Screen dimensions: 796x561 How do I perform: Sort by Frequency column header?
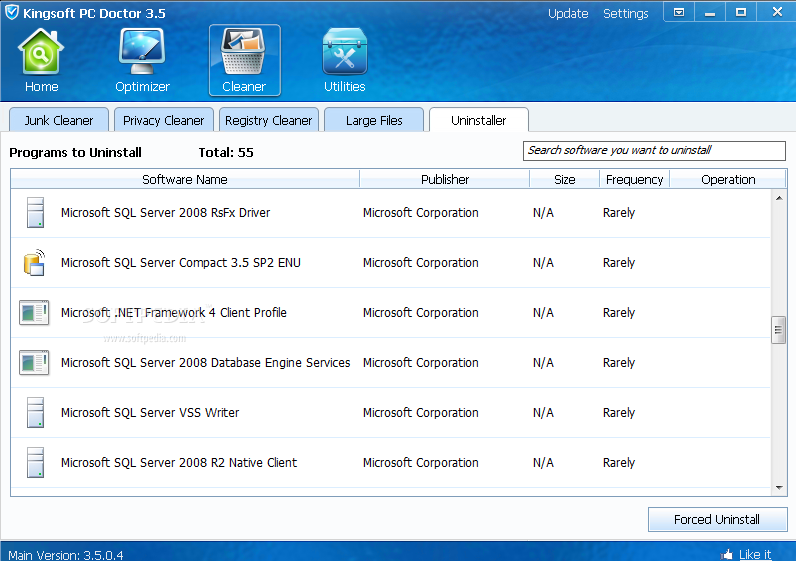point(635,179)
